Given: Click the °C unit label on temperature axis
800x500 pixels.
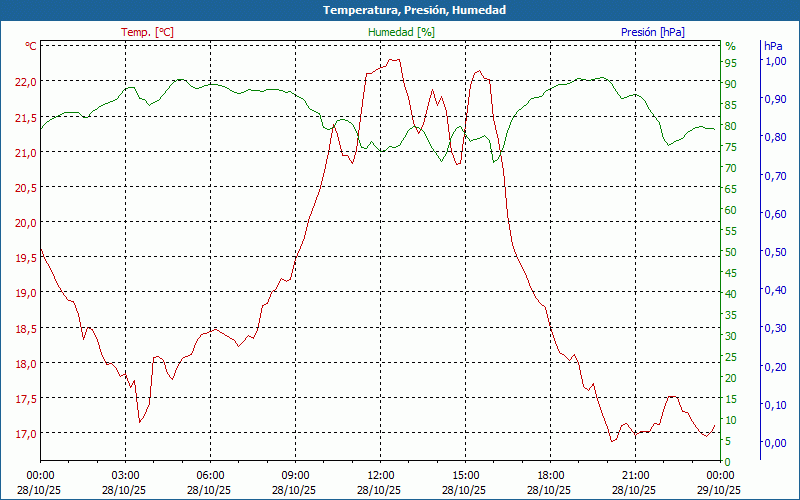Looking at the screenshot, I should point(31,46).
